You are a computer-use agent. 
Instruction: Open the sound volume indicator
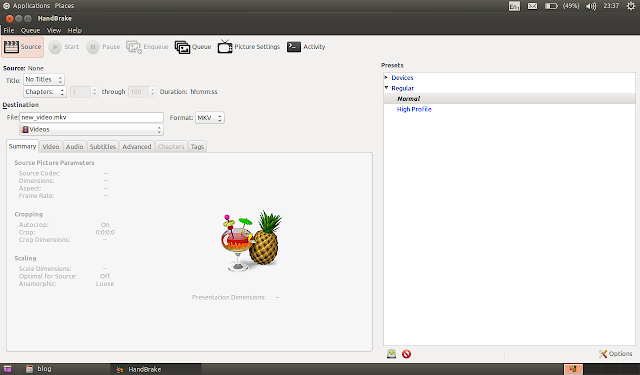point(591,6)
